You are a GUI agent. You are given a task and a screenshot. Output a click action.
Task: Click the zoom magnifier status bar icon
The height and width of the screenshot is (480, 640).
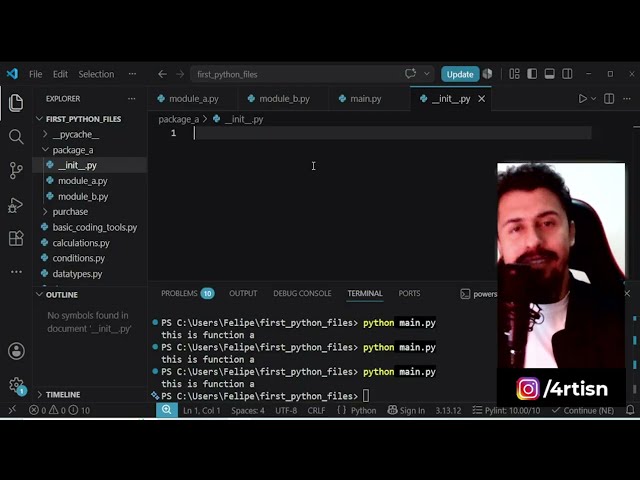167,410
